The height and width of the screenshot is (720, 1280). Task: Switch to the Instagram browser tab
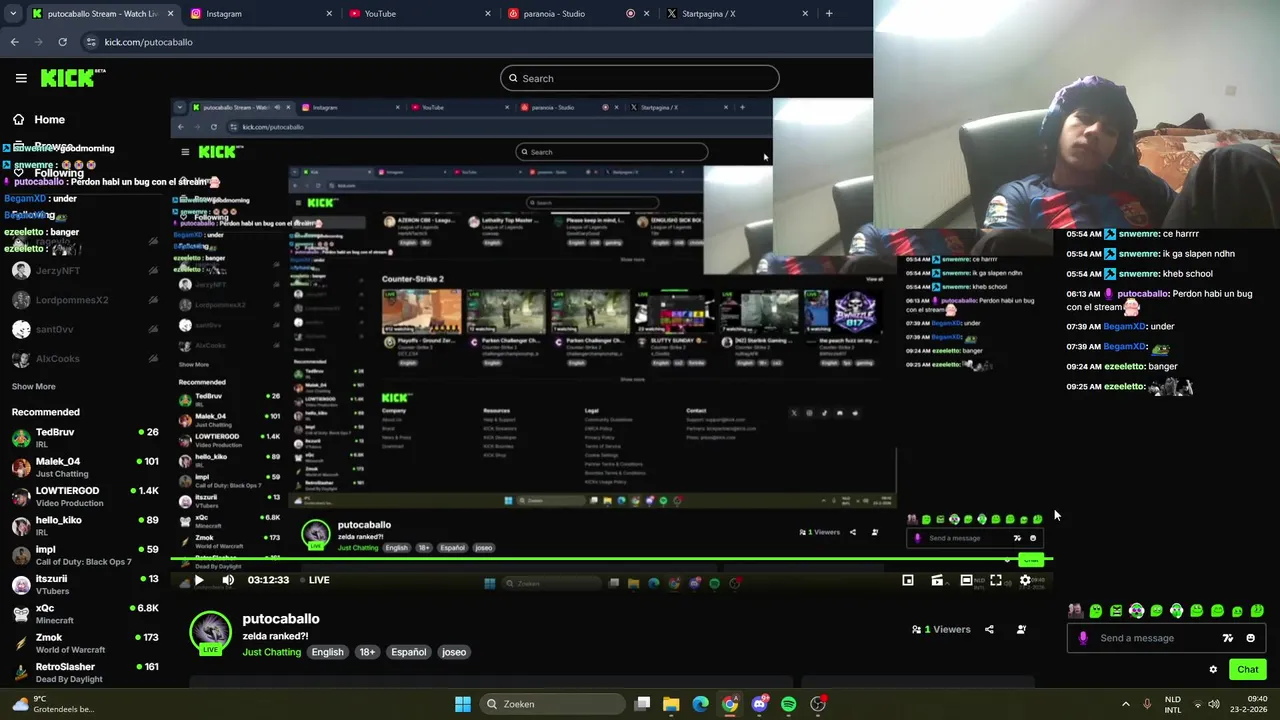[260, 14]
